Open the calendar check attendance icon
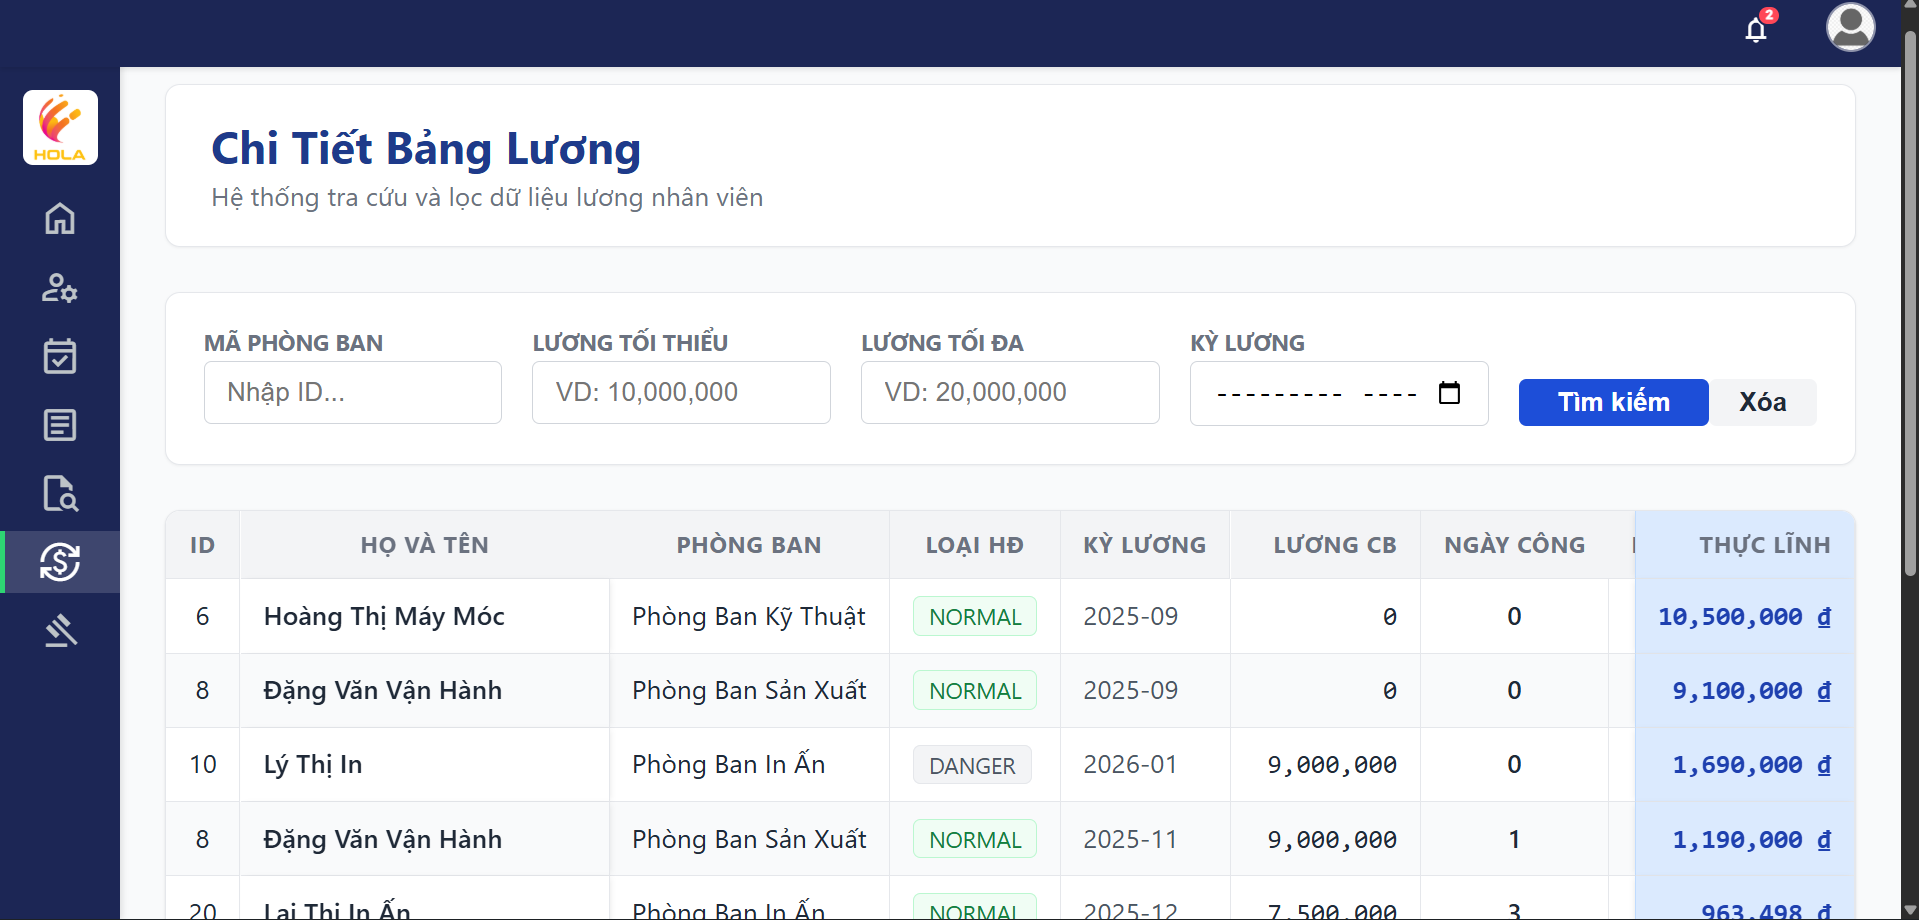Image resolution: width=1919 pixels, height=920 pixels. pos(60,356)
